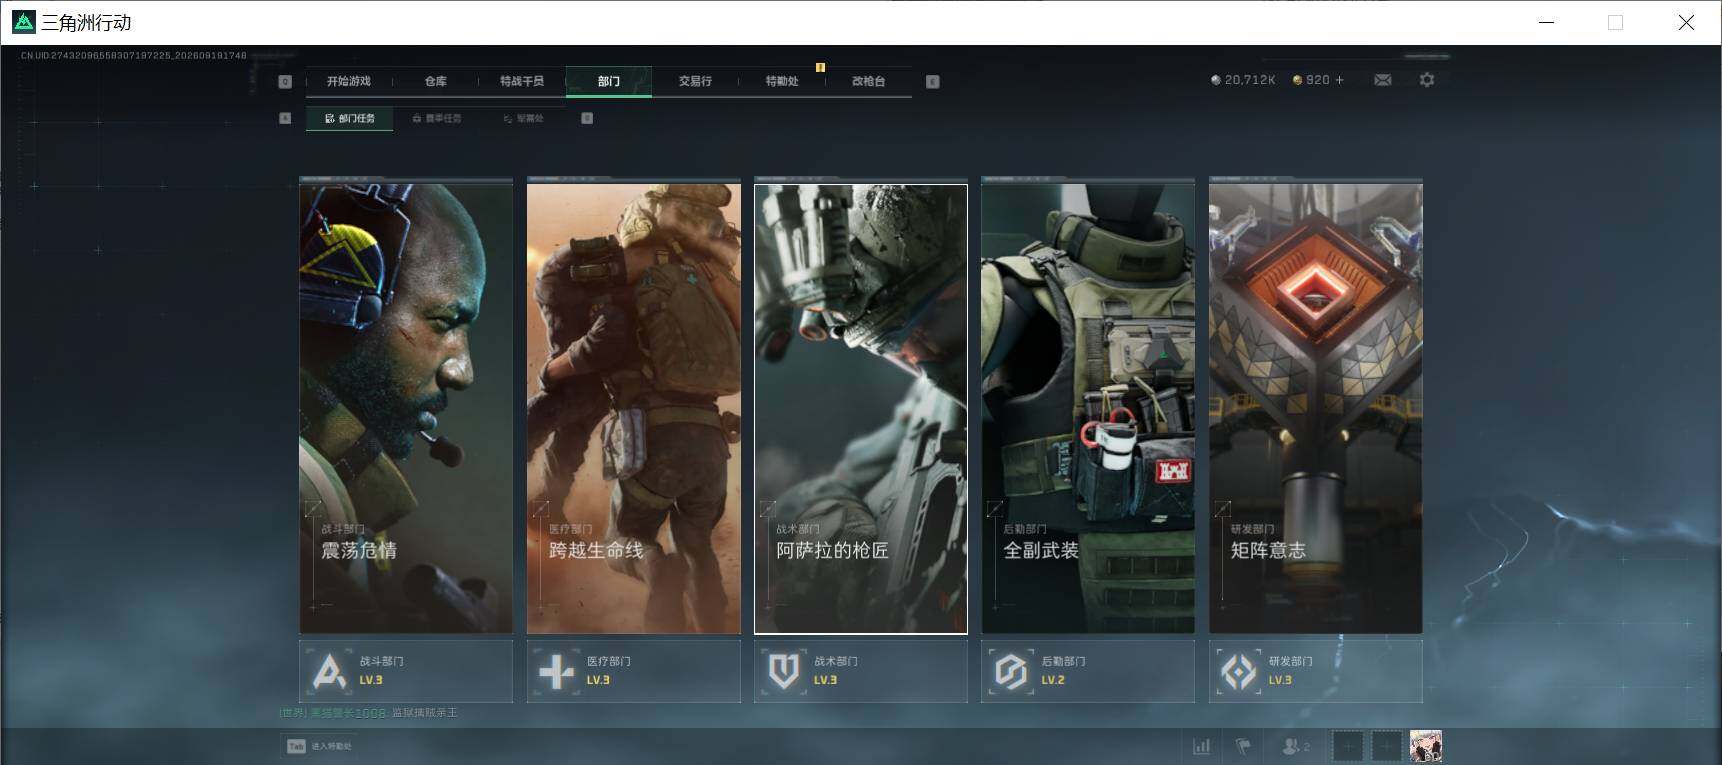Open the 震荡危情 mission card
The width and height of the screenshot is (1722, 765).
point(406,408)
